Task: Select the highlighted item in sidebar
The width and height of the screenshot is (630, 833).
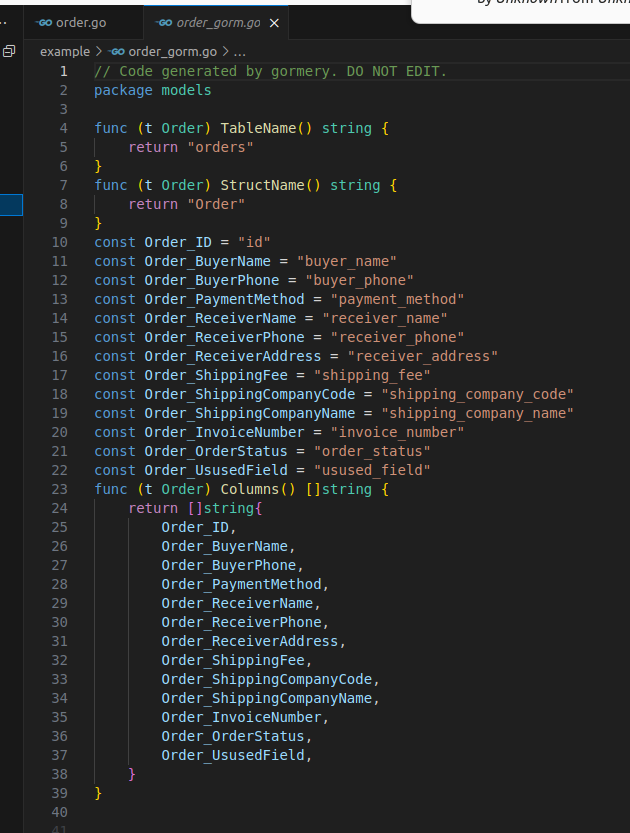Action: pos(11,205)
